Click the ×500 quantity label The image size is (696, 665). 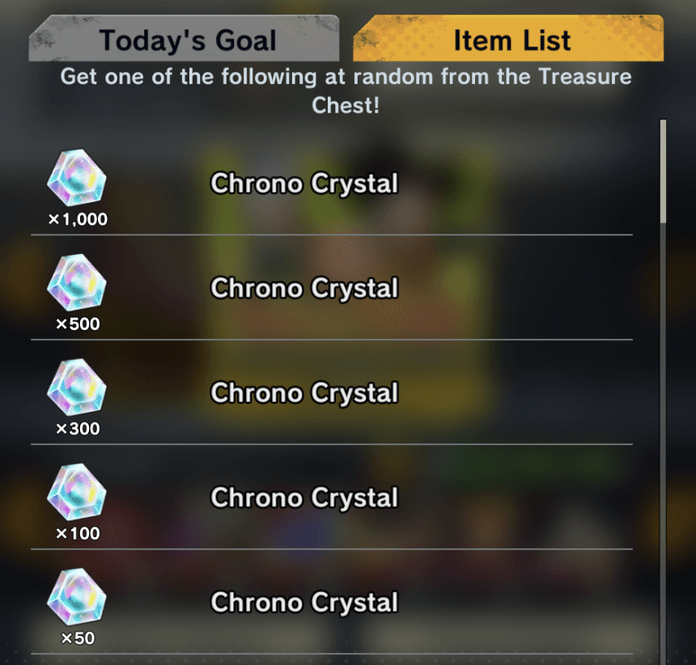tap(77, 324)
